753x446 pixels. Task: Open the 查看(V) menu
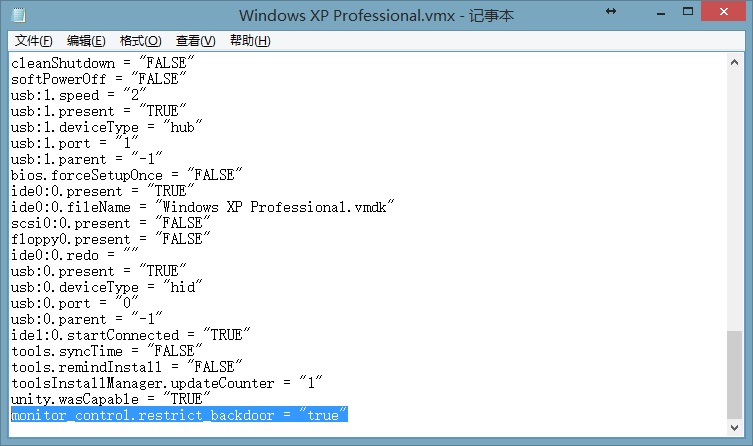coord(195,41)
